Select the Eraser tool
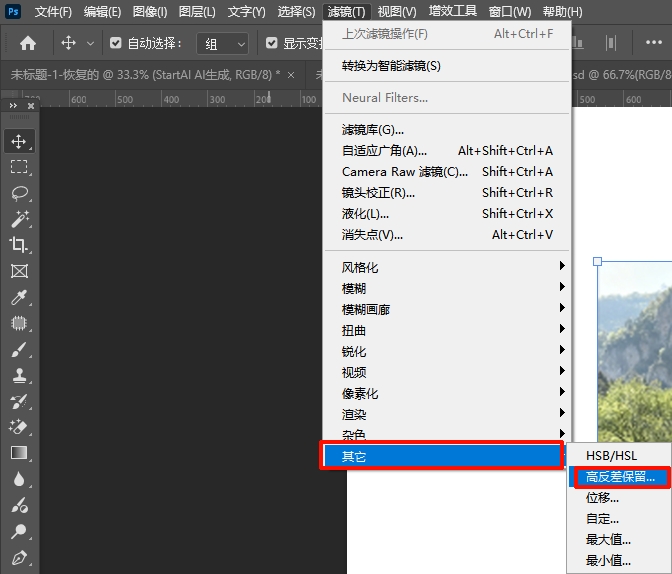This screenshot has height=574, width=672. click(x=19, y=427)
